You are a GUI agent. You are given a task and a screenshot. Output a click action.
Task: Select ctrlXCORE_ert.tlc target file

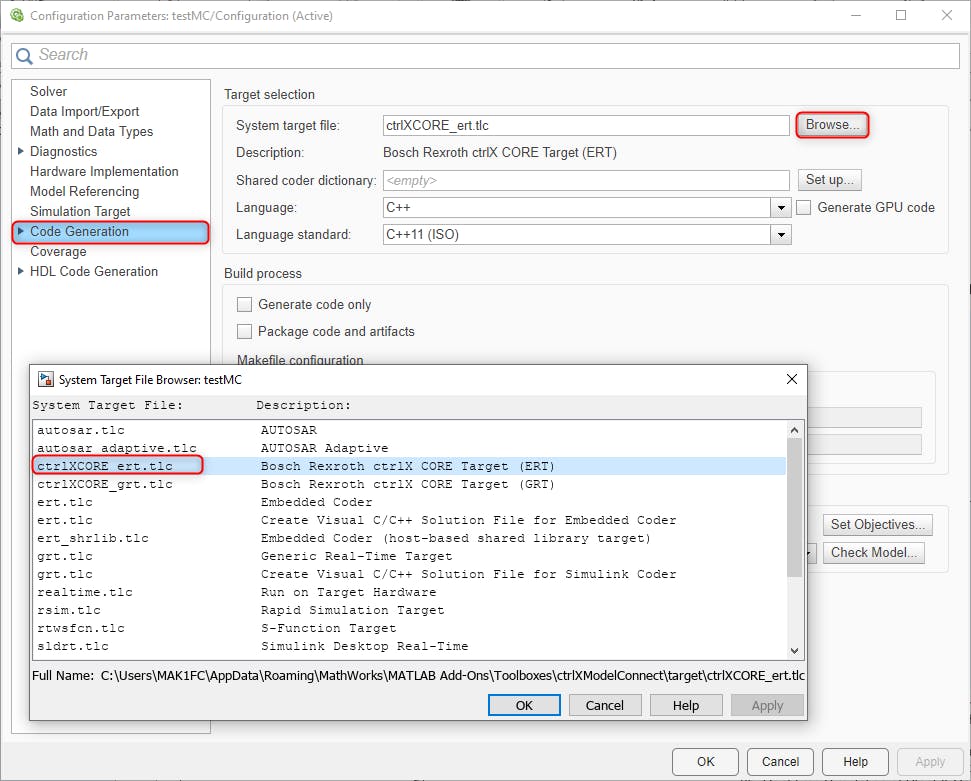(410, 466)
